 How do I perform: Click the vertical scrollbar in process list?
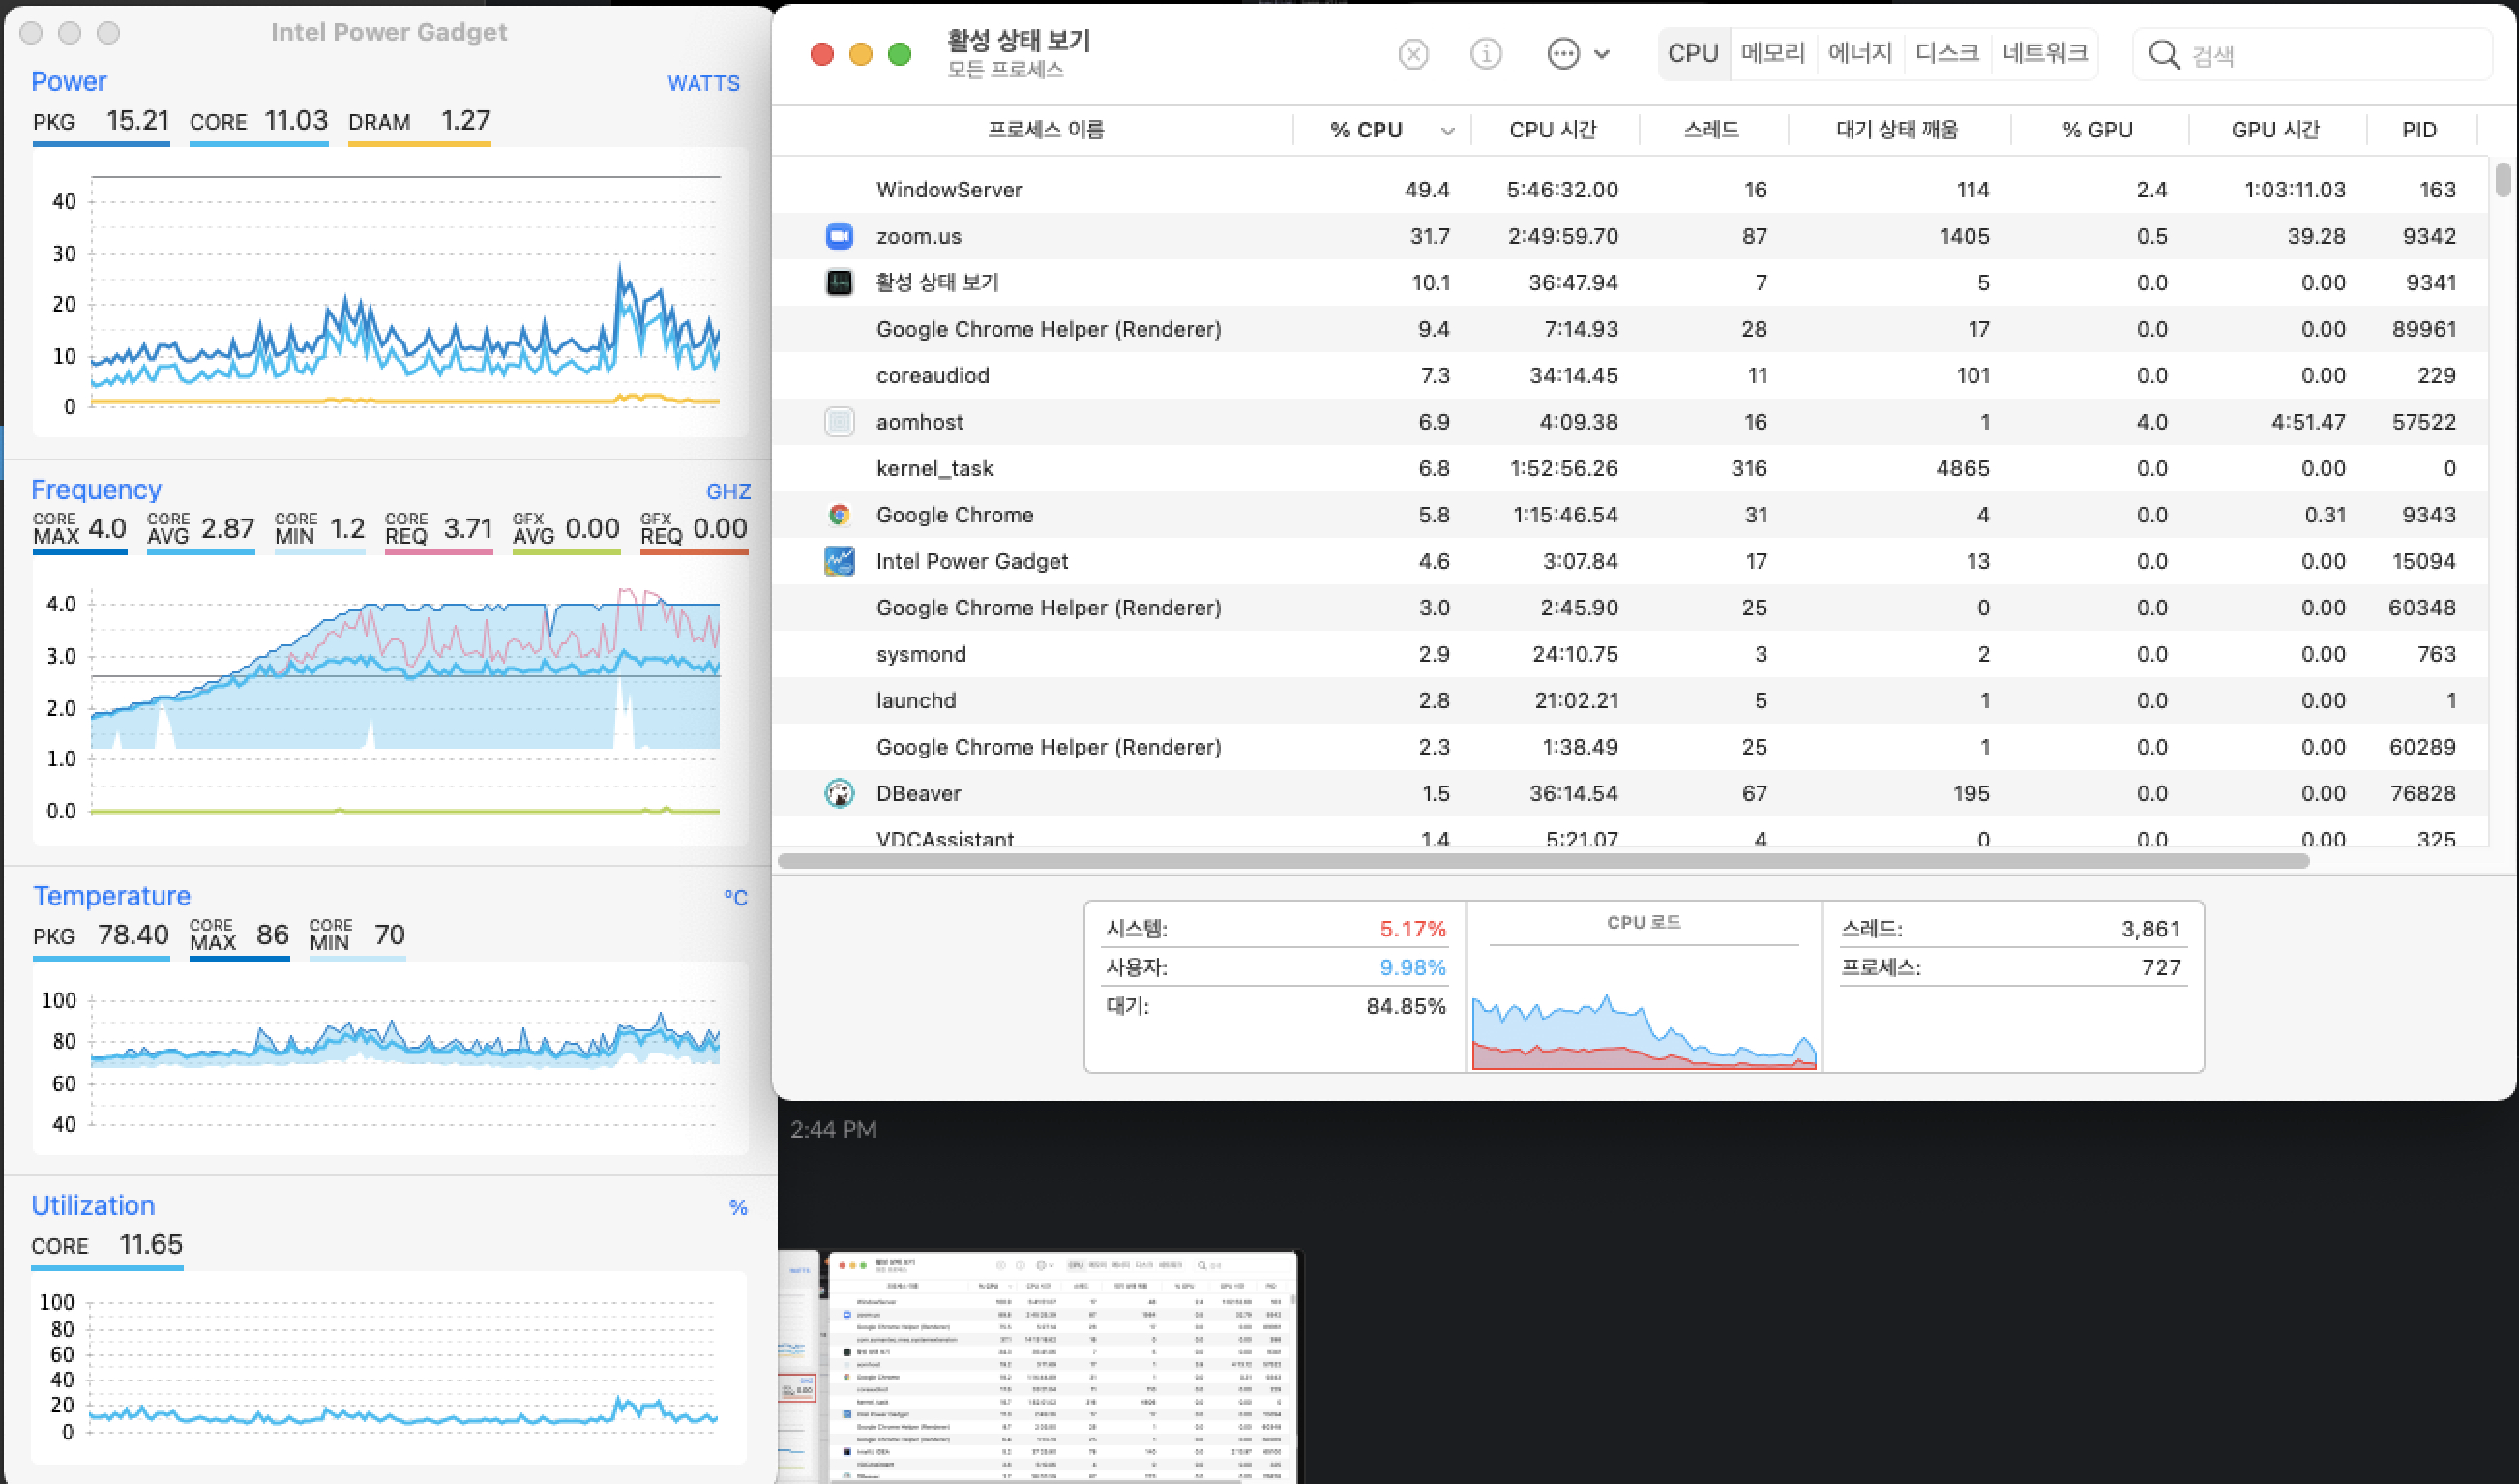(x=2502, y=180)
